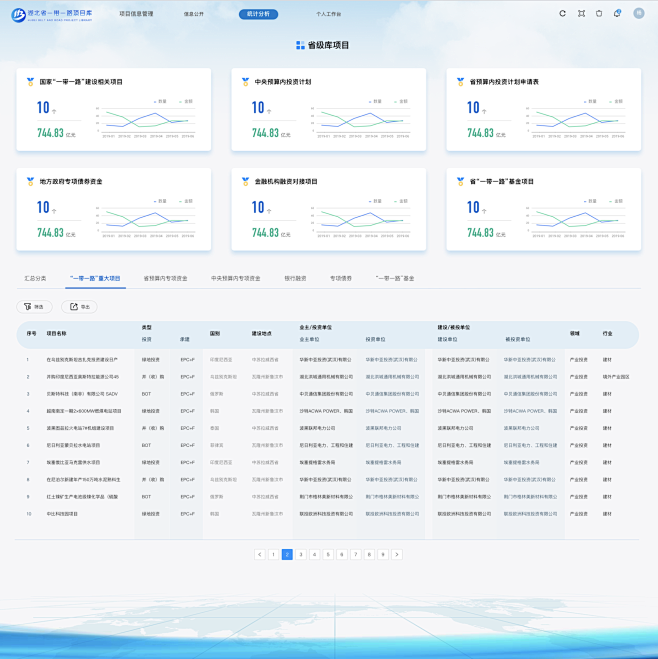This screenshot has height=659, width=658.
Task: Go to page 5 in pagination
Action: pos(328,554)
